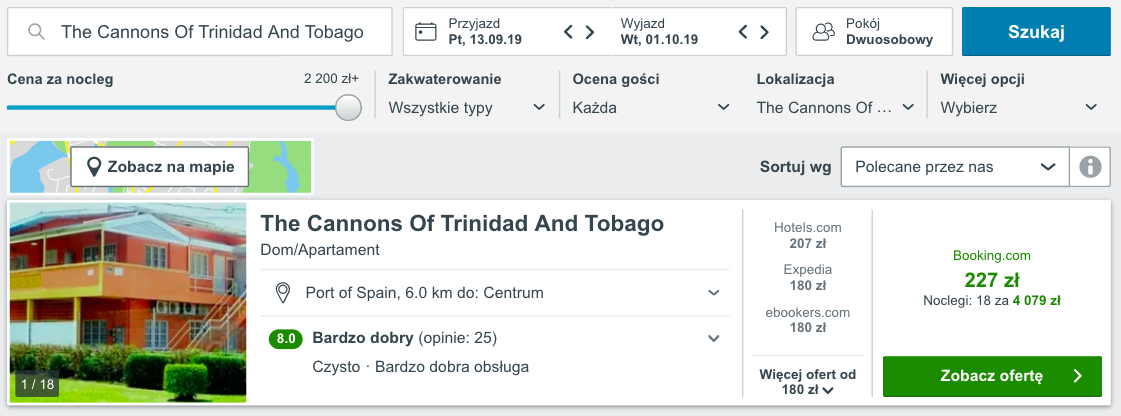Click the price per night slider handle
The height and width of the screenshot is (416, 1121).
348,108
